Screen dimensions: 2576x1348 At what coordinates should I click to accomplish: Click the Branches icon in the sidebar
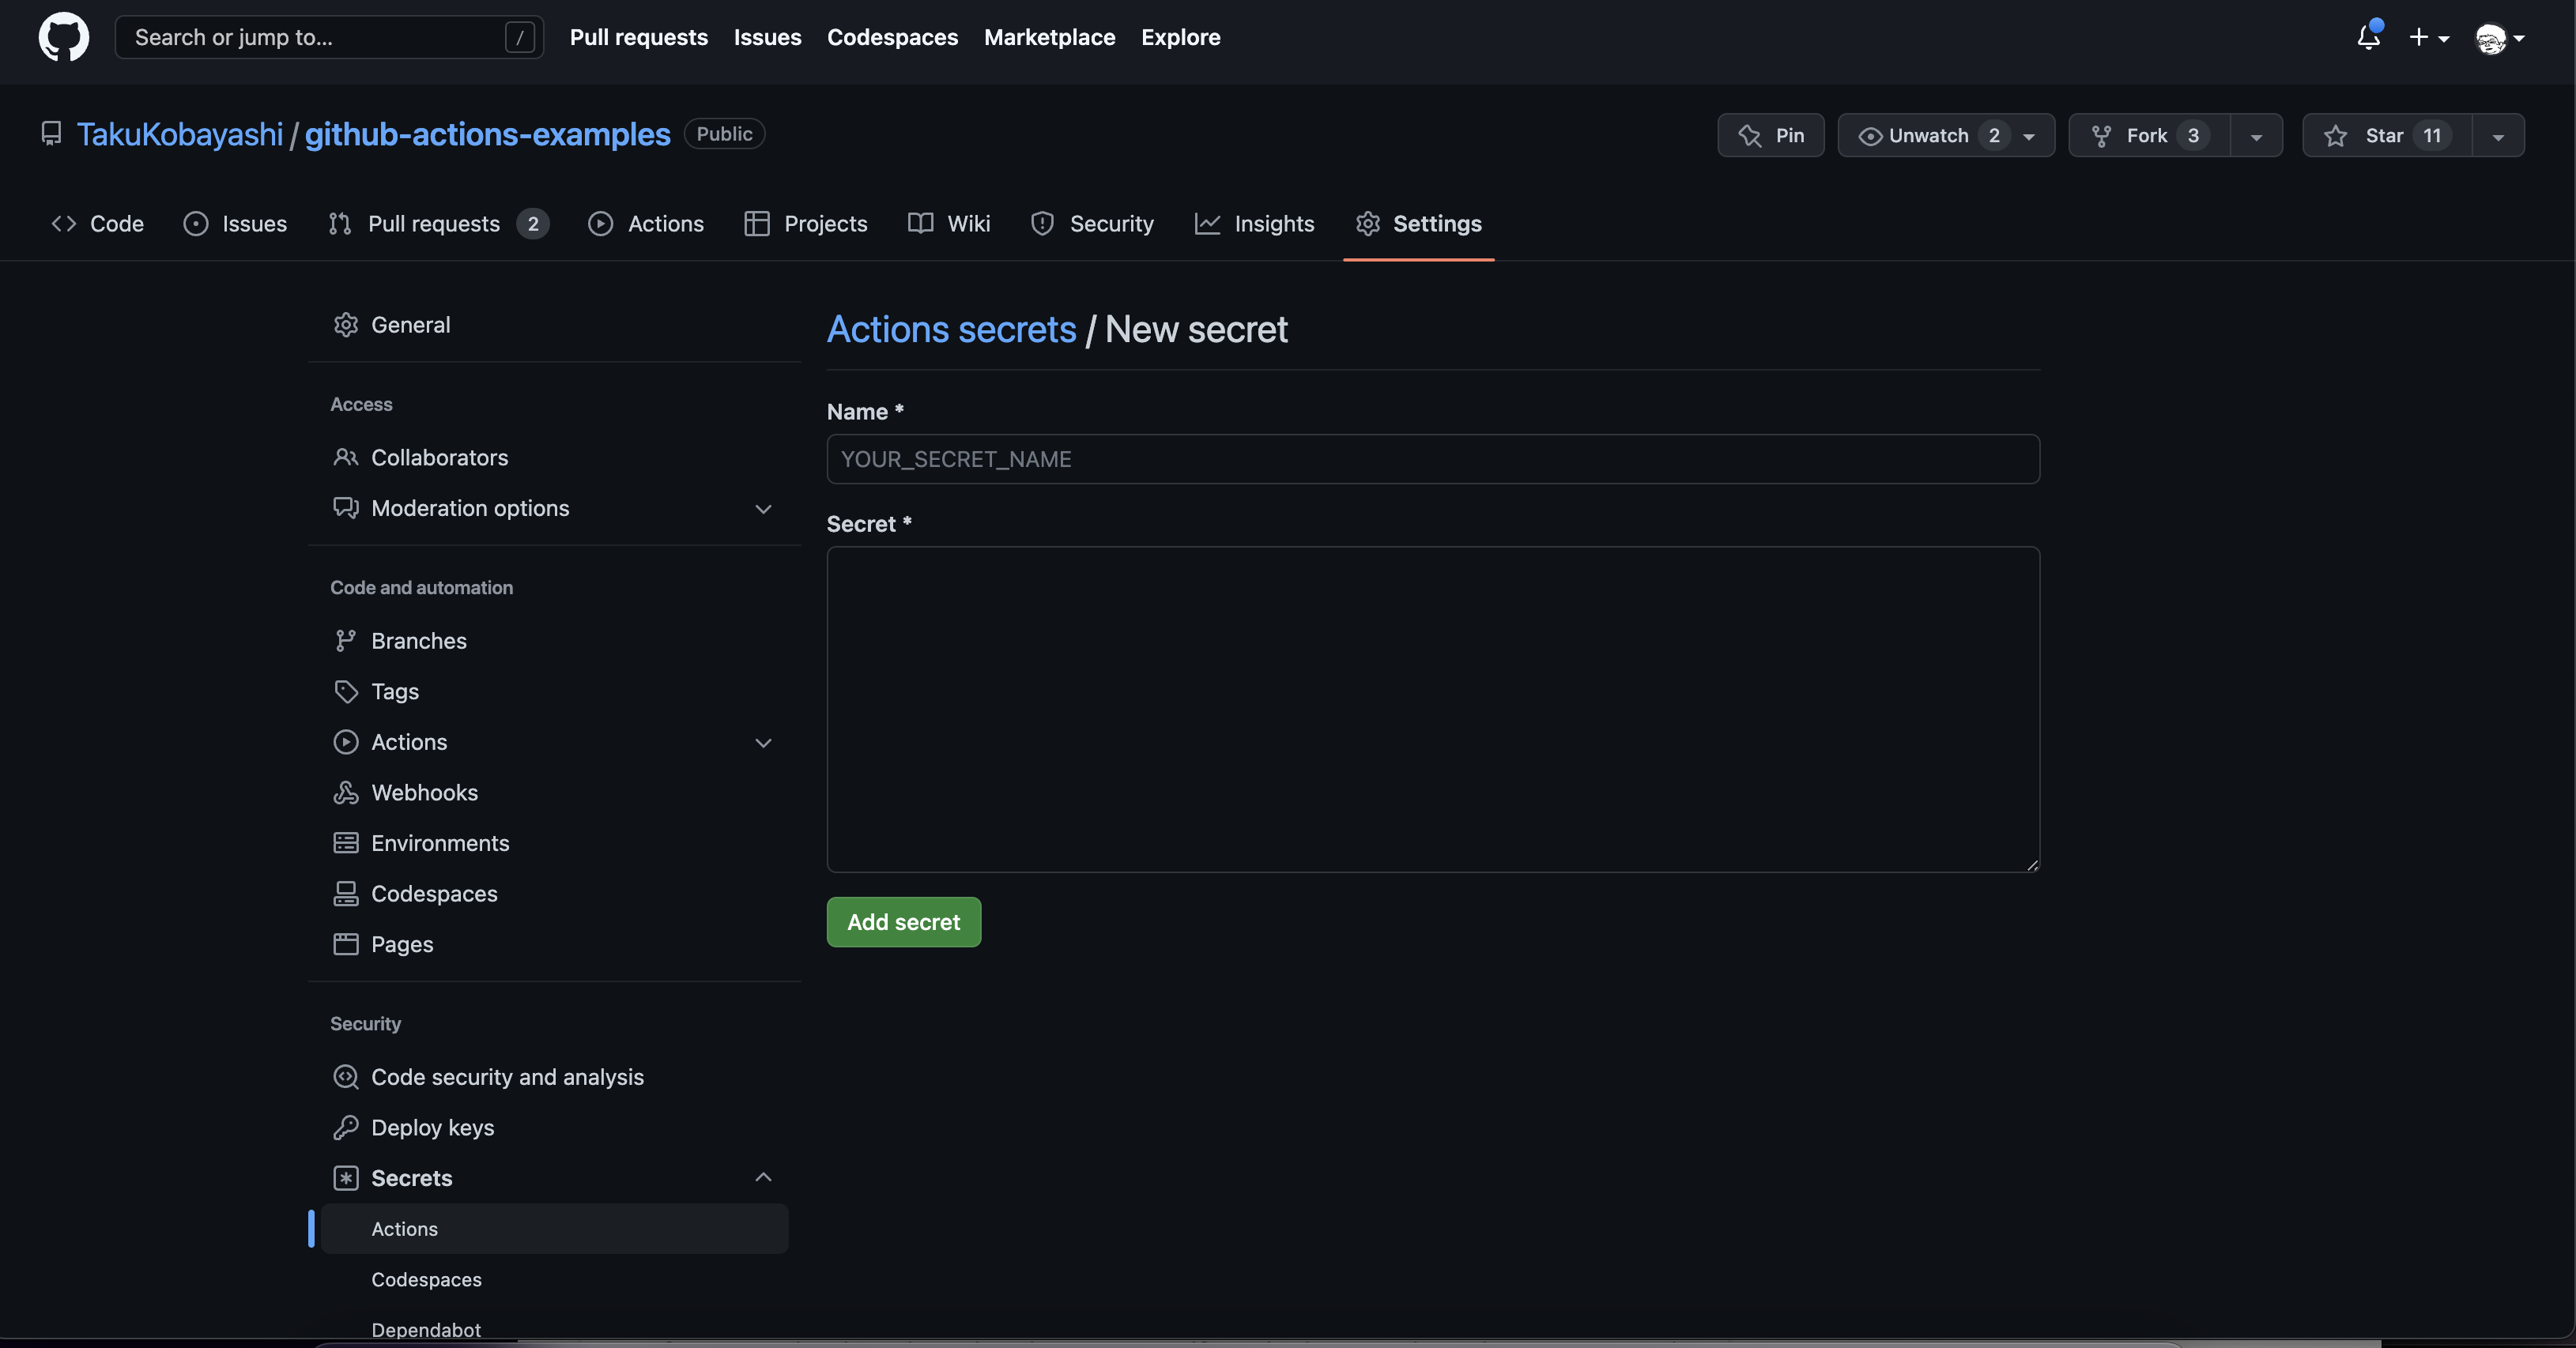pos(345,640)
